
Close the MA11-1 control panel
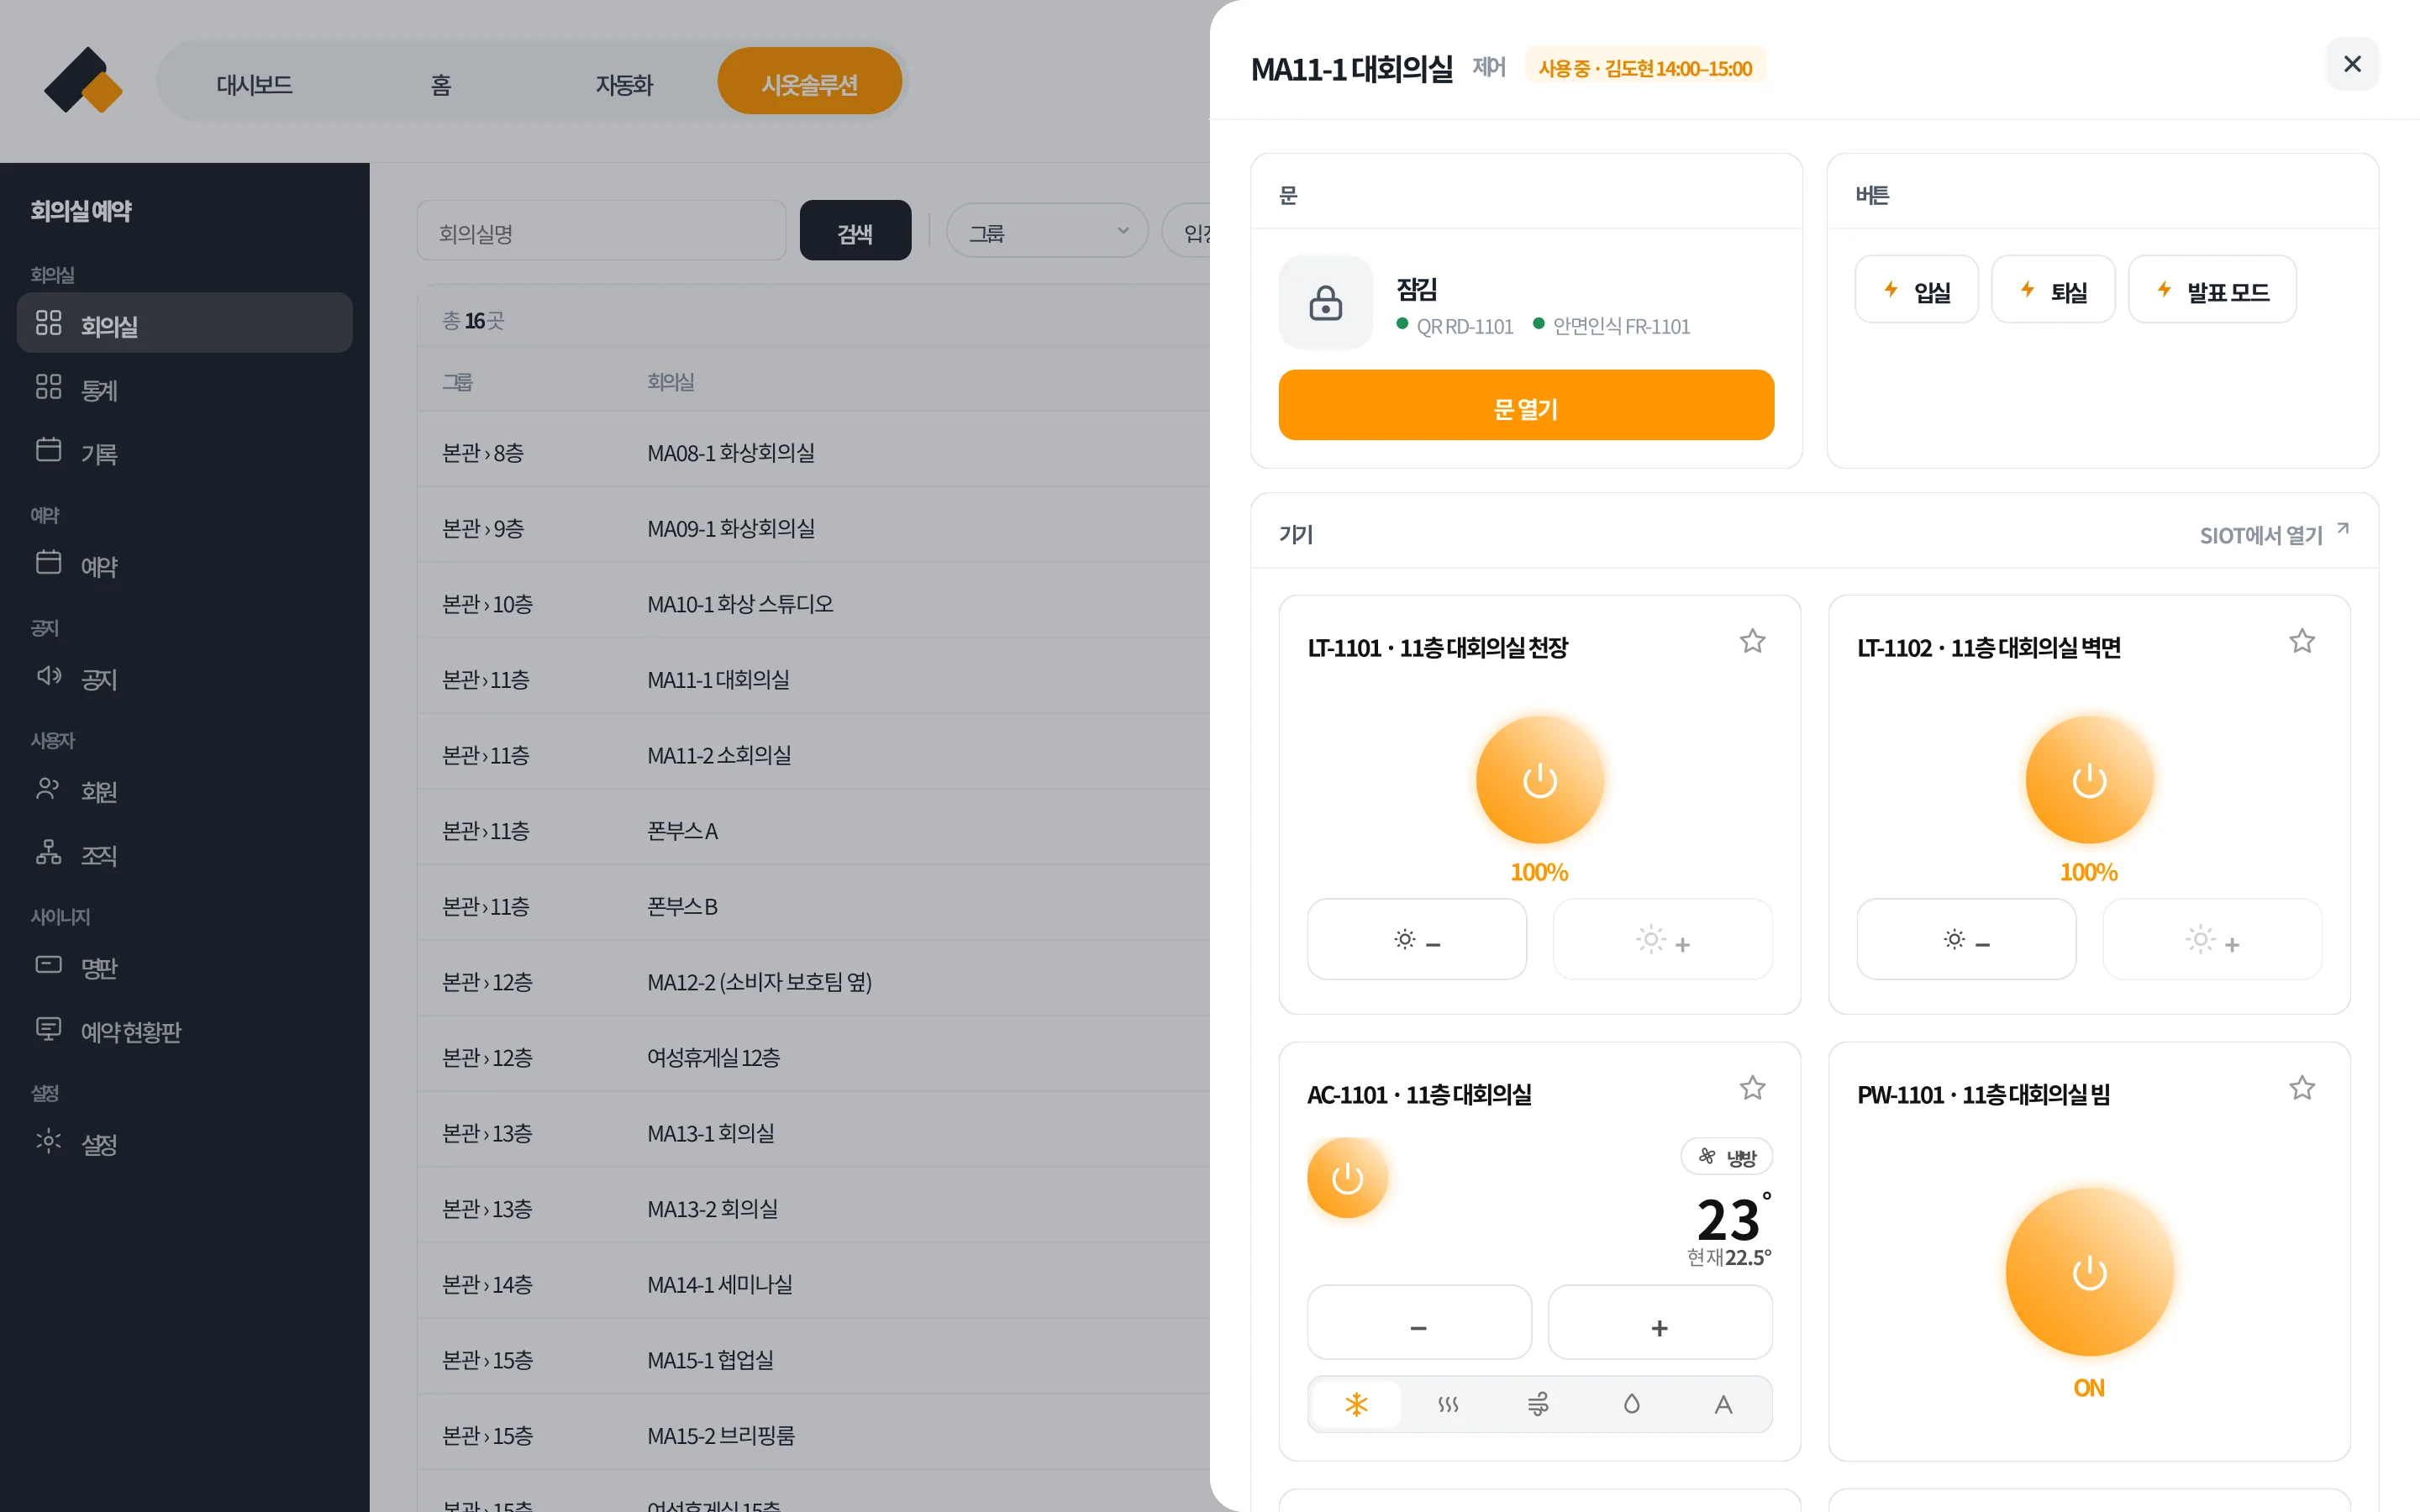tap(2352, 64)
